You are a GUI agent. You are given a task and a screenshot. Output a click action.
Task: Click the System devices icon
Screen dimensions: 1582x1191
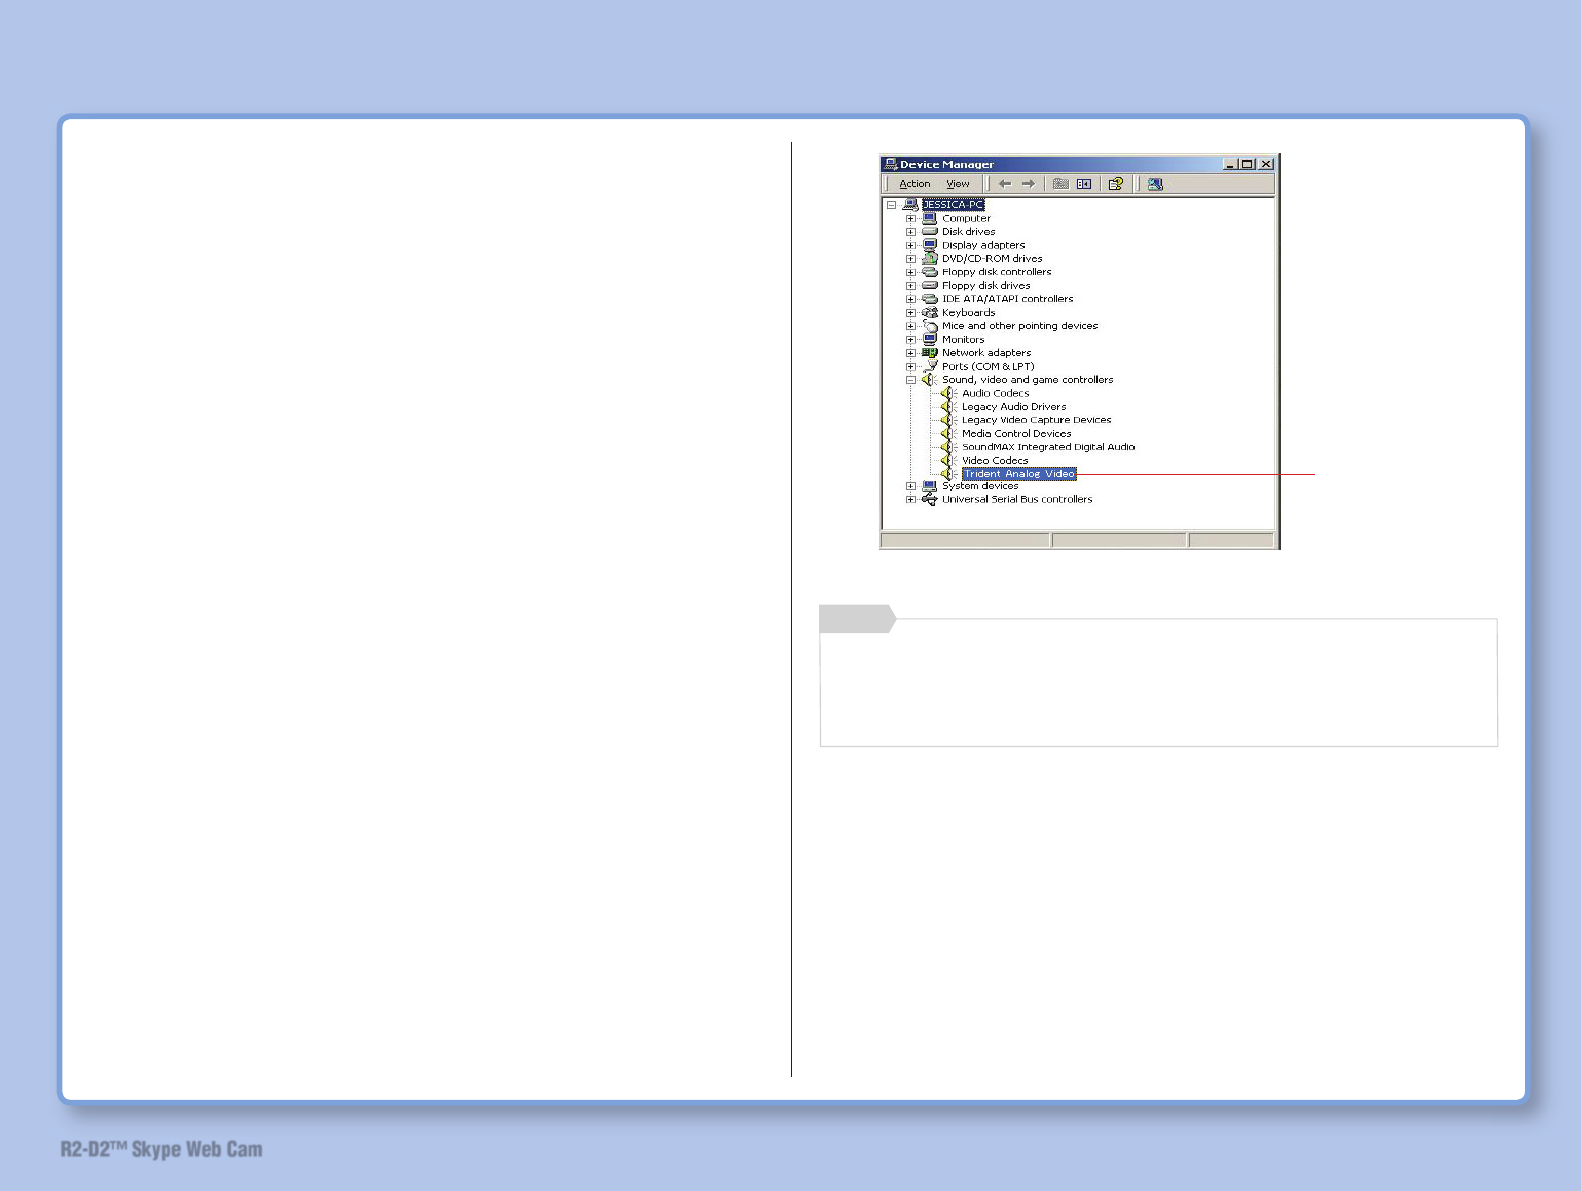click(930, 486)
